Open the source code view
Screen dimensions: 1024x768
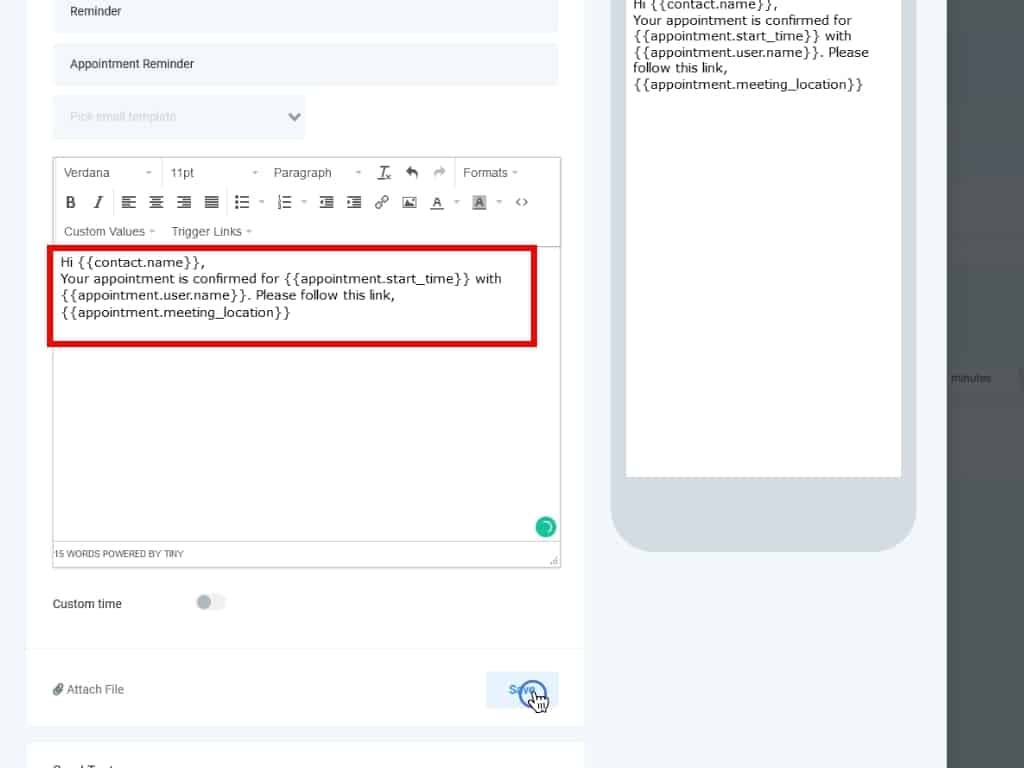[x=521, y=202]
